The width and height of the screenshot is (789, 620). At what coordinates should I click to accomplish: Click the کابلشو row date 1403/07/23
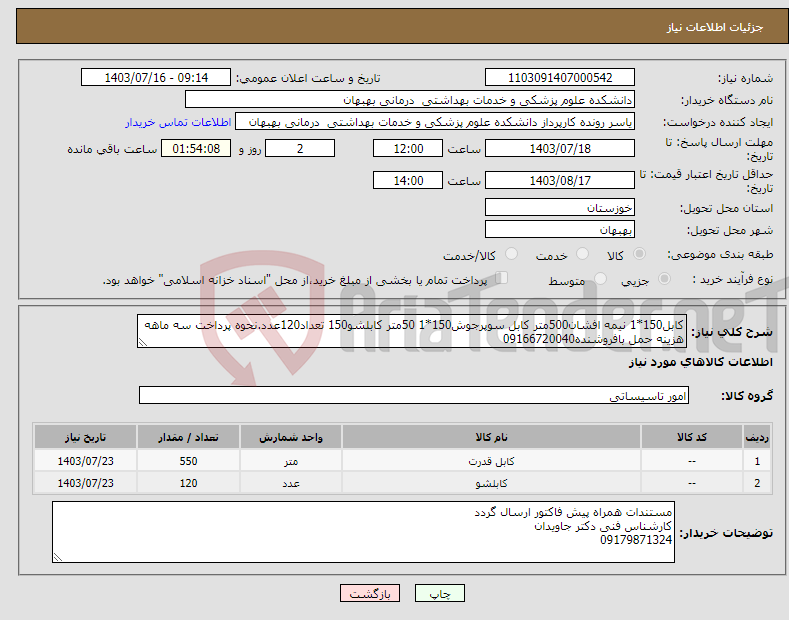(x=86, y=483)
